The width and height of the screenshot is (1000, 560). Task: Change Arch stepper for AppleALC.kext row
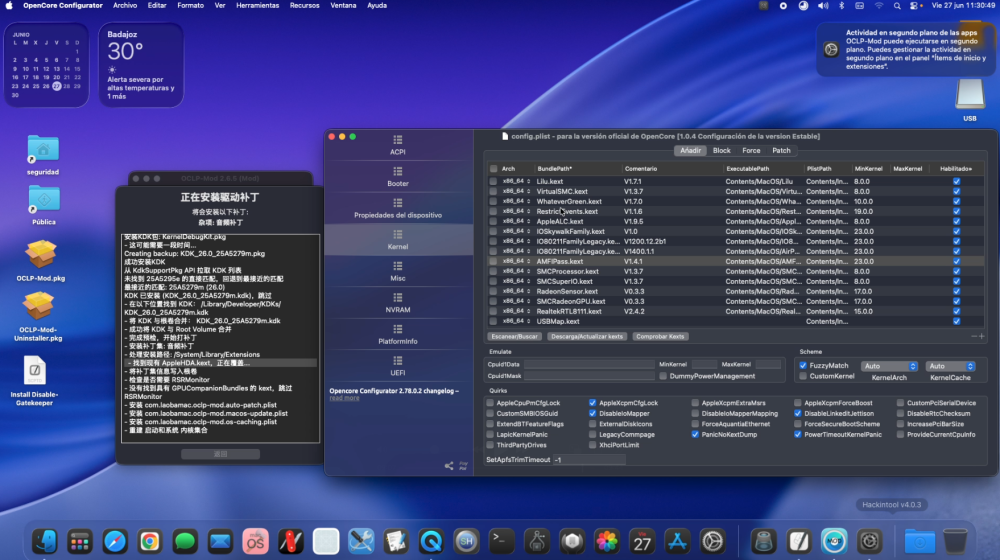(528, 221)
